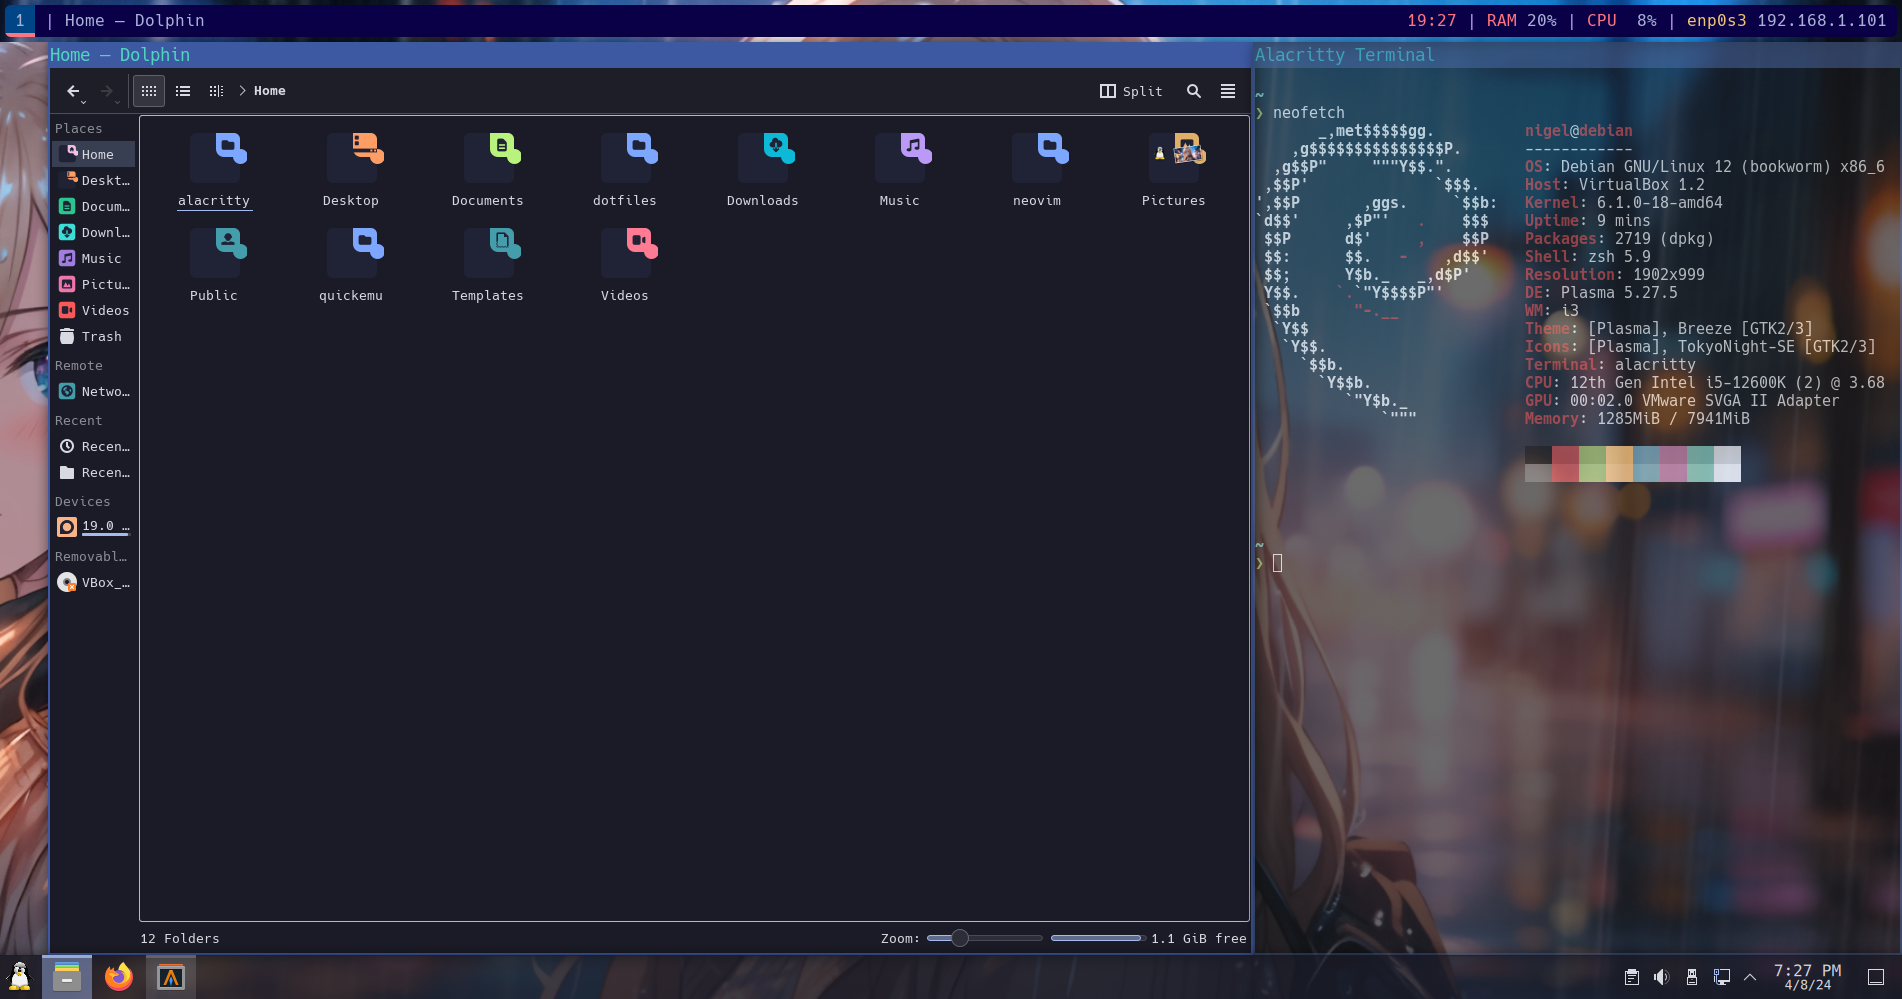Switch to compact list view mode
The image size is (1902, 999).
183,91
